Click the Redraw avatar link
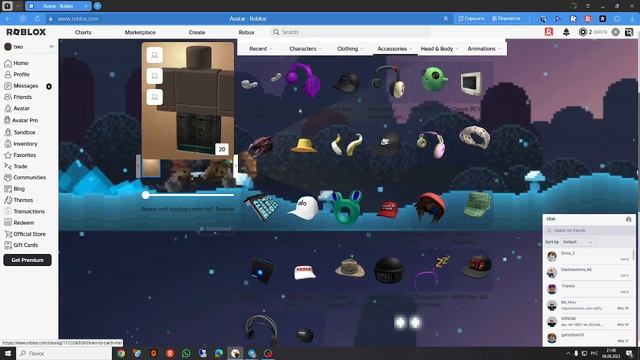The height and width of the screenshot is (360, 640). coord(224,209)
